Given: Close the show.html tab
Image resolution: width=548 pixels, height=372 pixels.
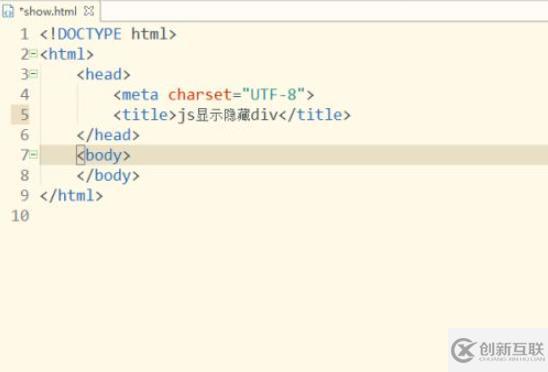Looking at the screenshot, I should click(89, 11).
